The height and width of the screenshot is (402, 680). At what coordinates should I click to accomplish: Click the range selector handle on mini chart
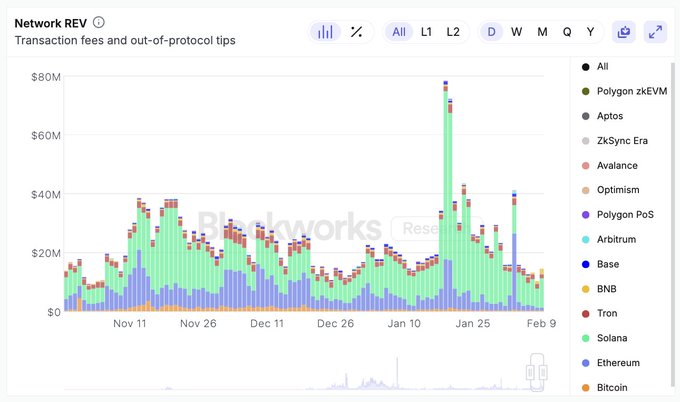pos(537,372)
